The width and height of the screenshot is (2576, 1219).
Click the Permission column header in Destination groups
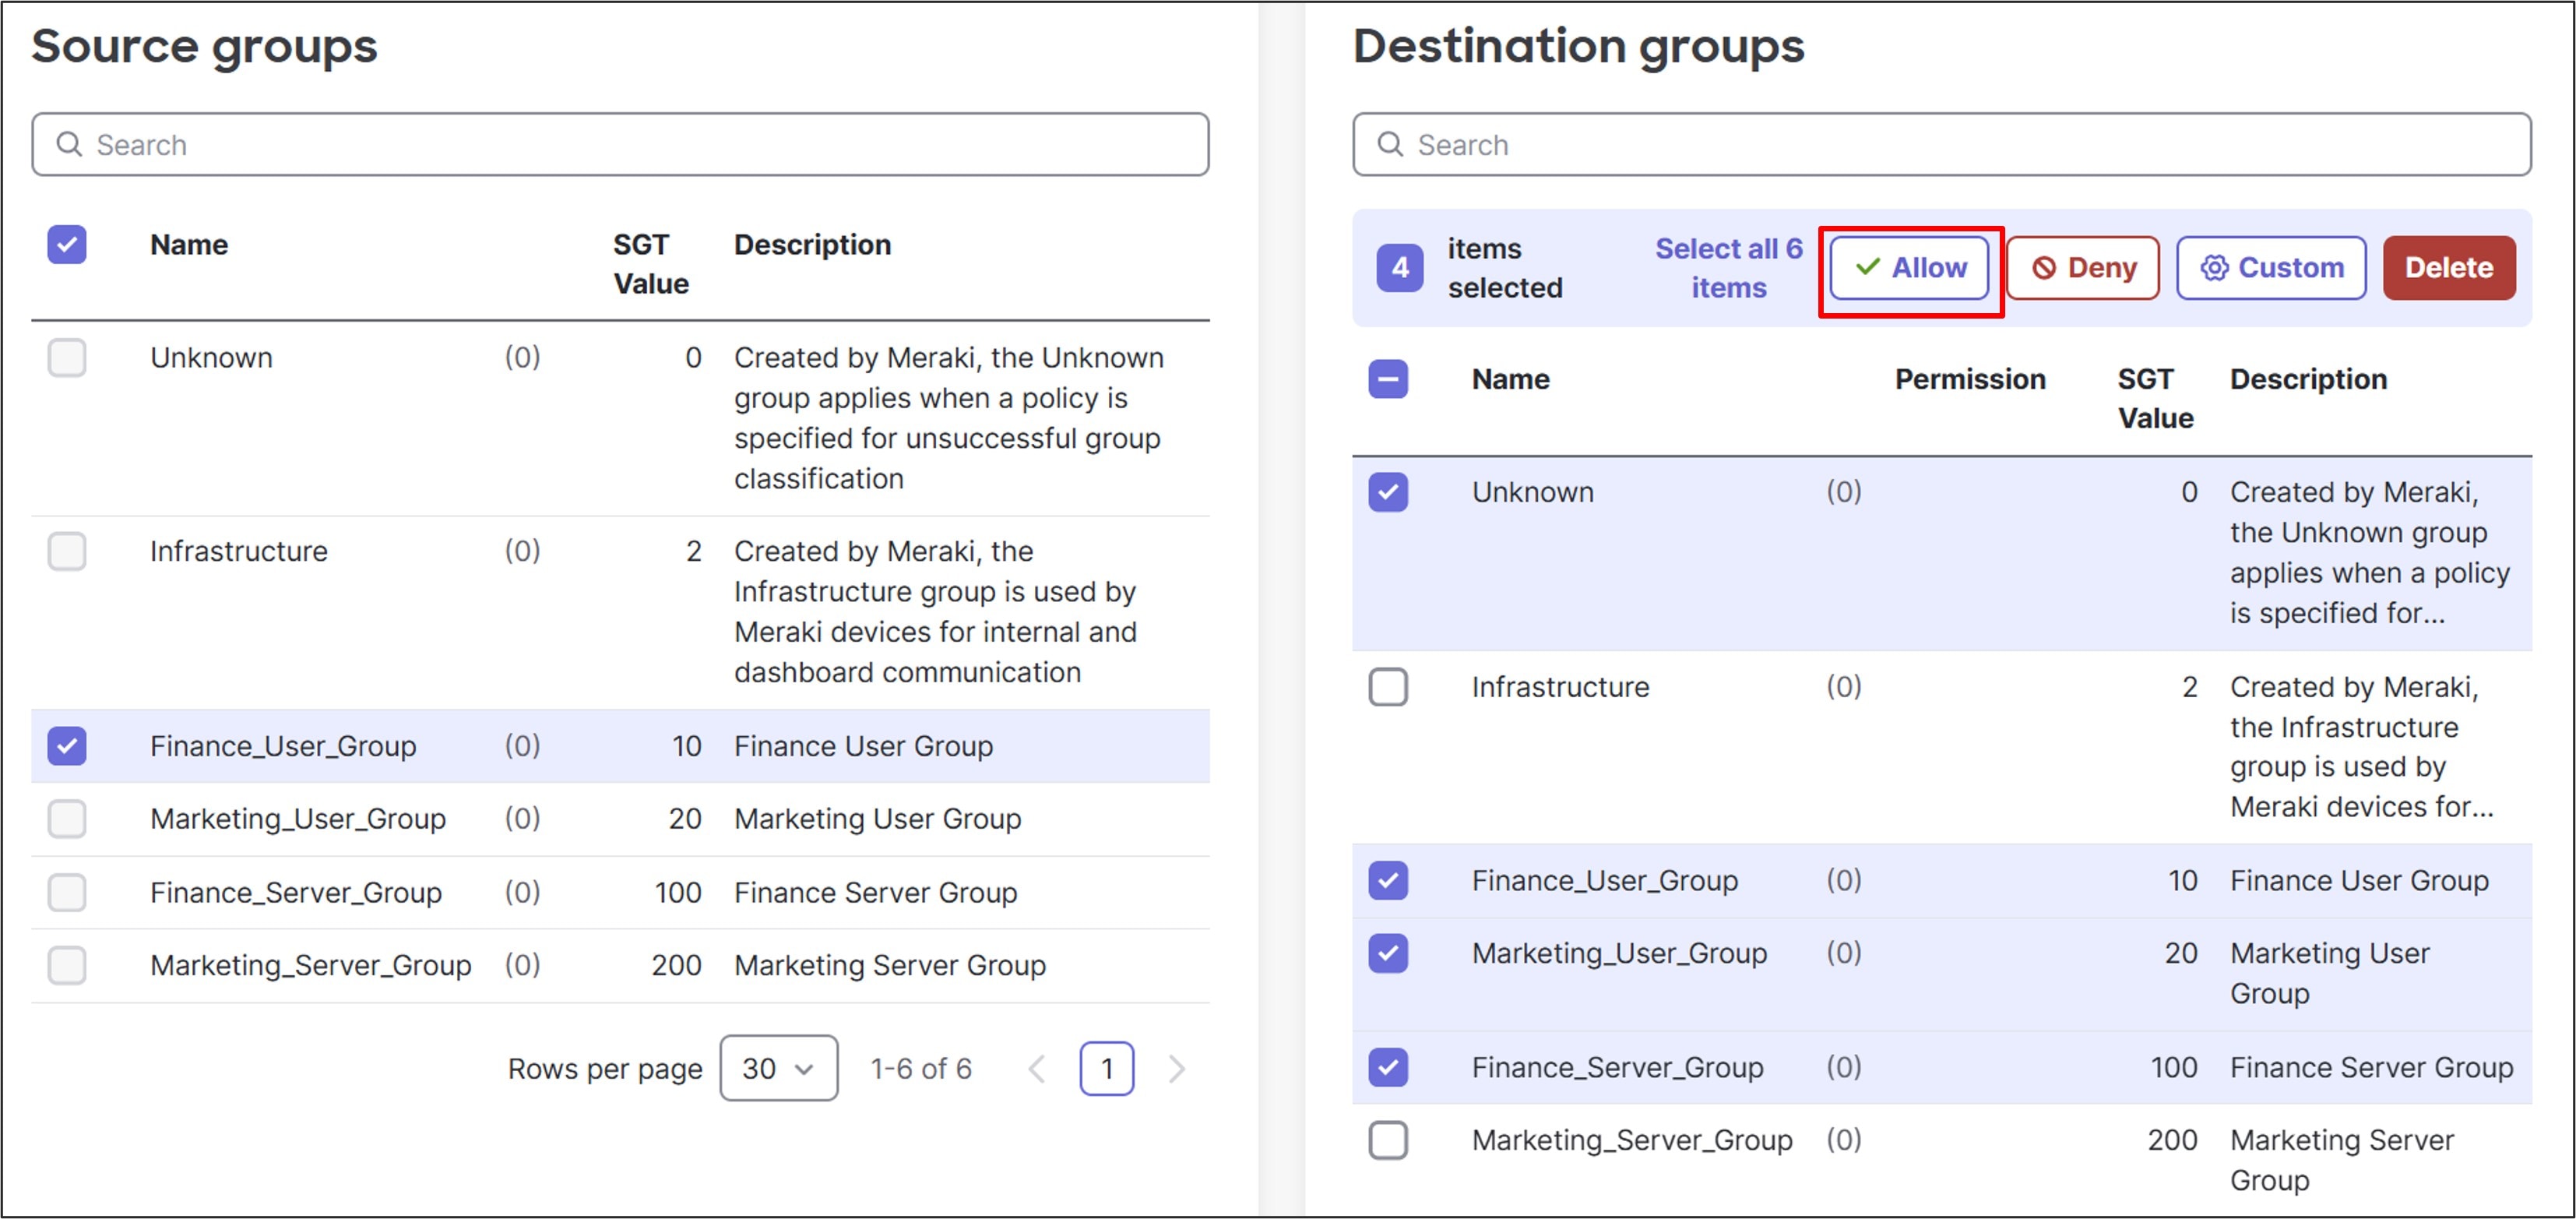tap(1970, 379)
